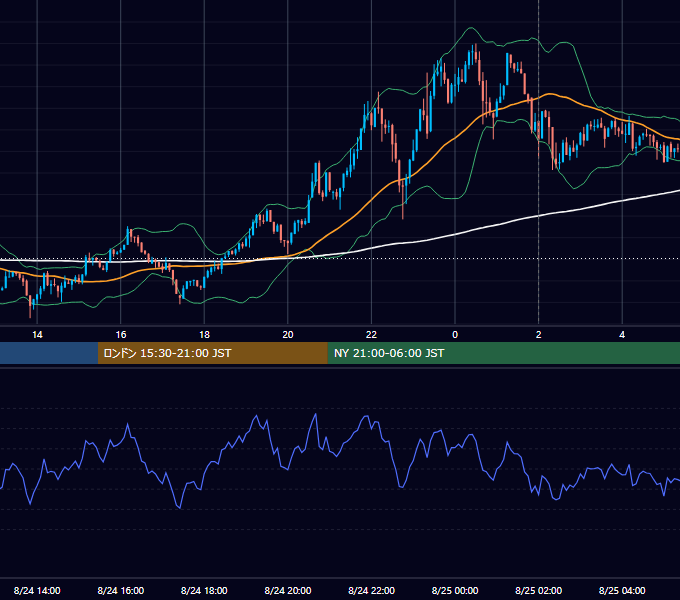
Task: Click hour label 20 on price chart axis
Action: point(288,334)
